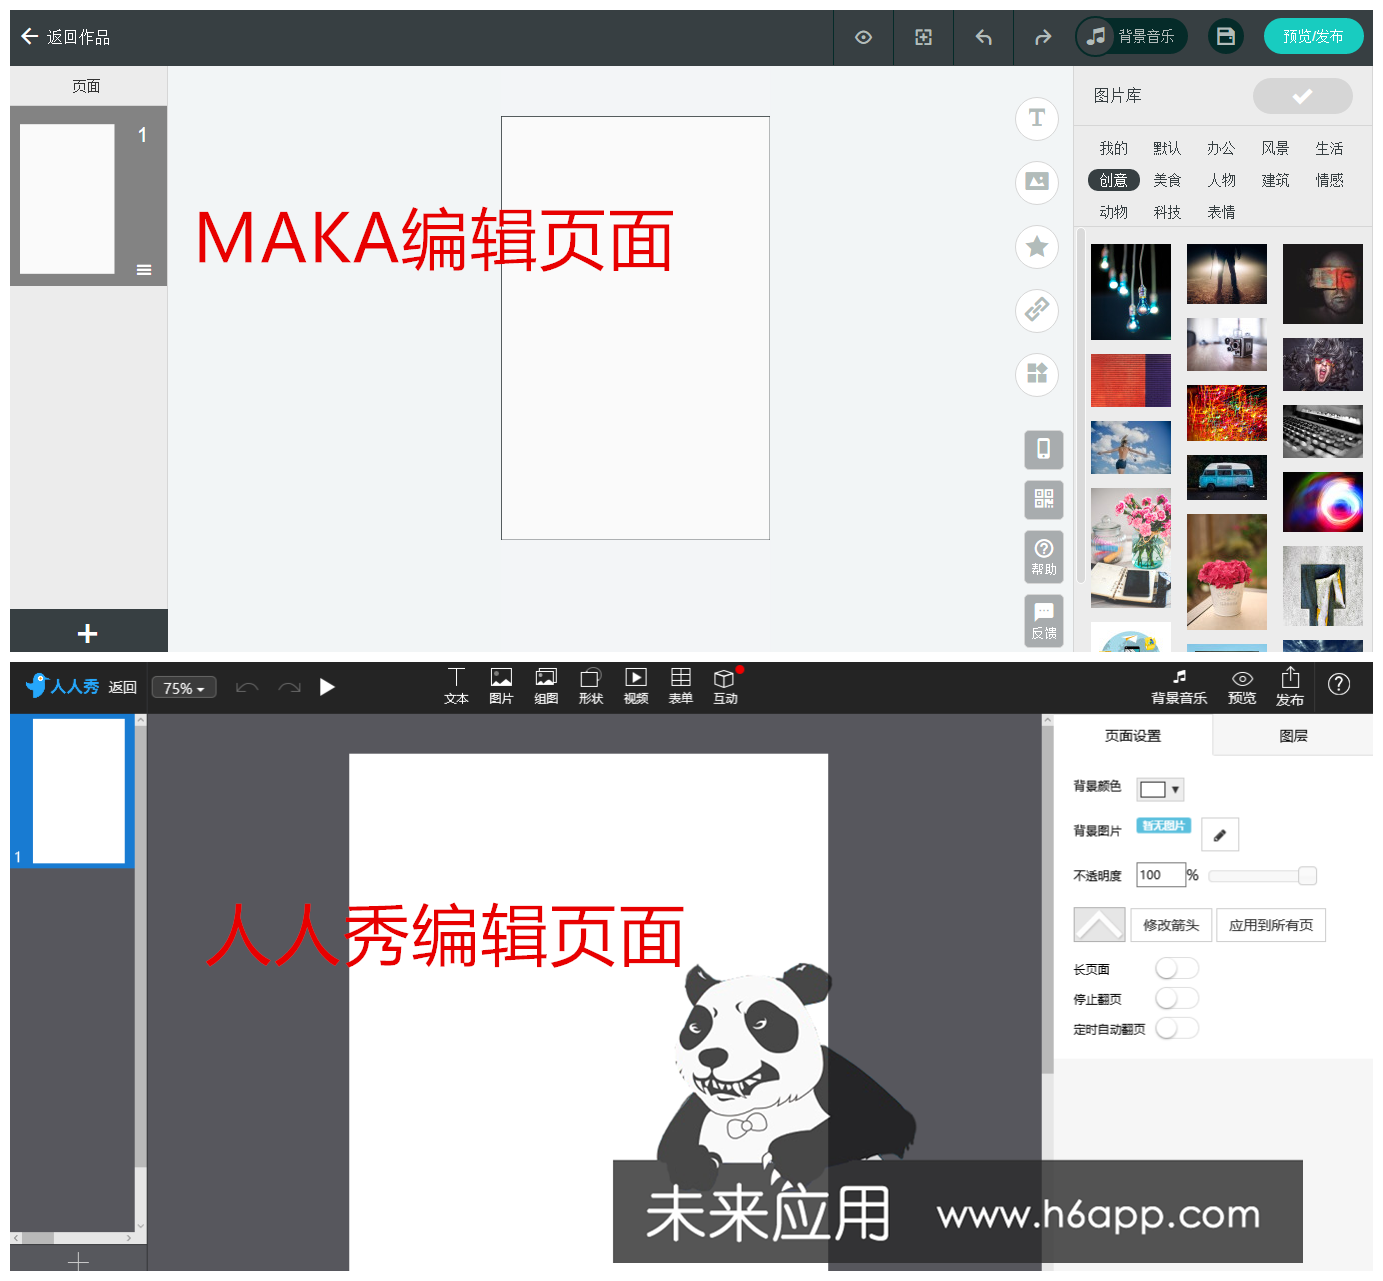The image size is (1383, 1281).
Task: Pick the blue van image thumbnail
Action: click(x=1226, y=477)
